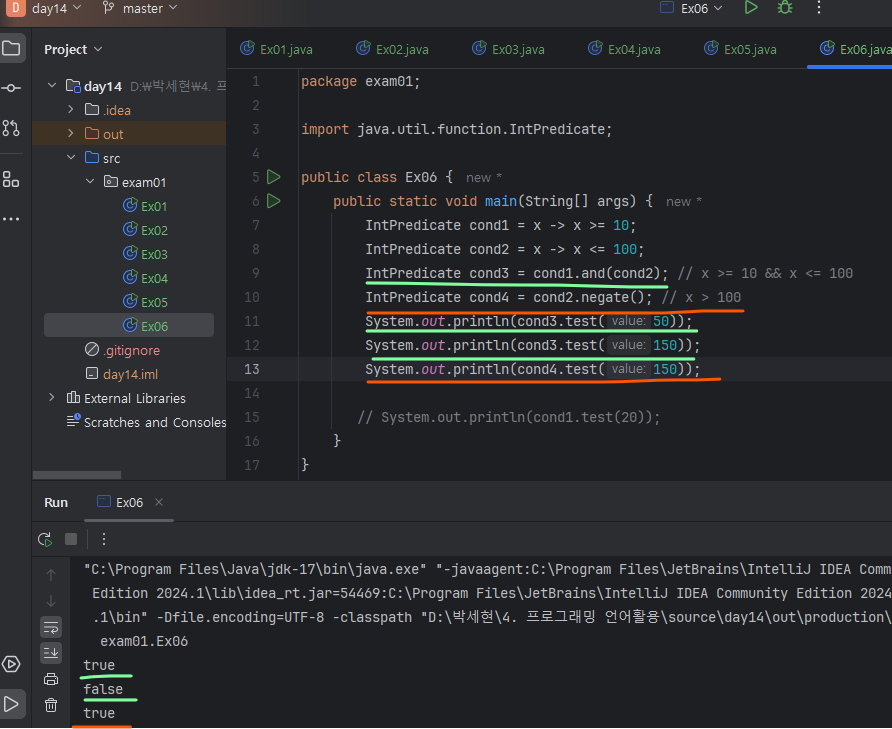
Task: Open the master branch dropdown
Action: coord(140,9)
